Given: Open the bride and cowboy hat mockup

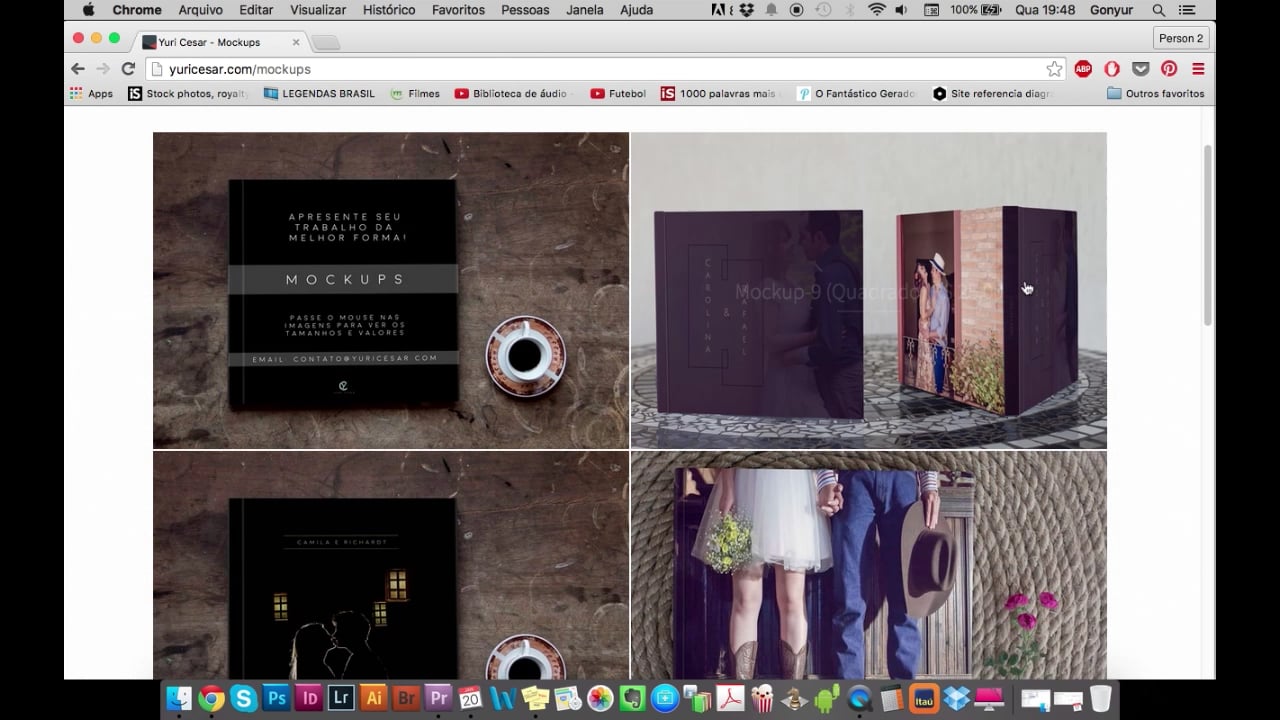Looking at the screenshot, I should [869, 565].
